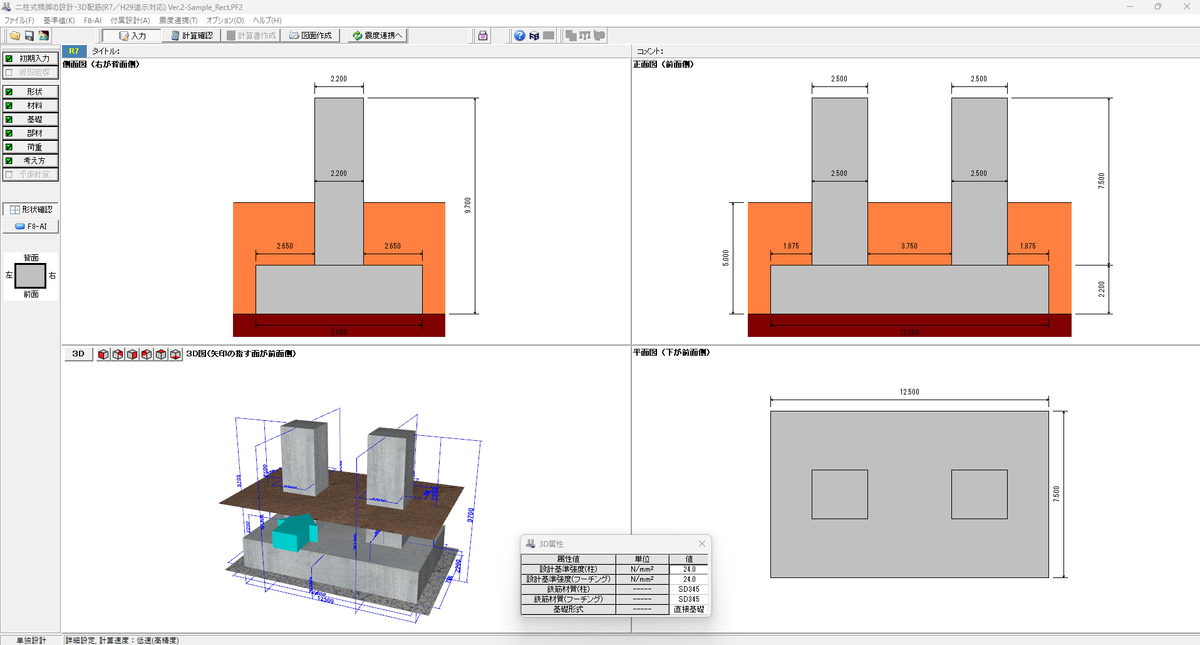1200x645 pixels.
Task: Click the dark blue book icon beside the question mark
Action: point(535,36)
